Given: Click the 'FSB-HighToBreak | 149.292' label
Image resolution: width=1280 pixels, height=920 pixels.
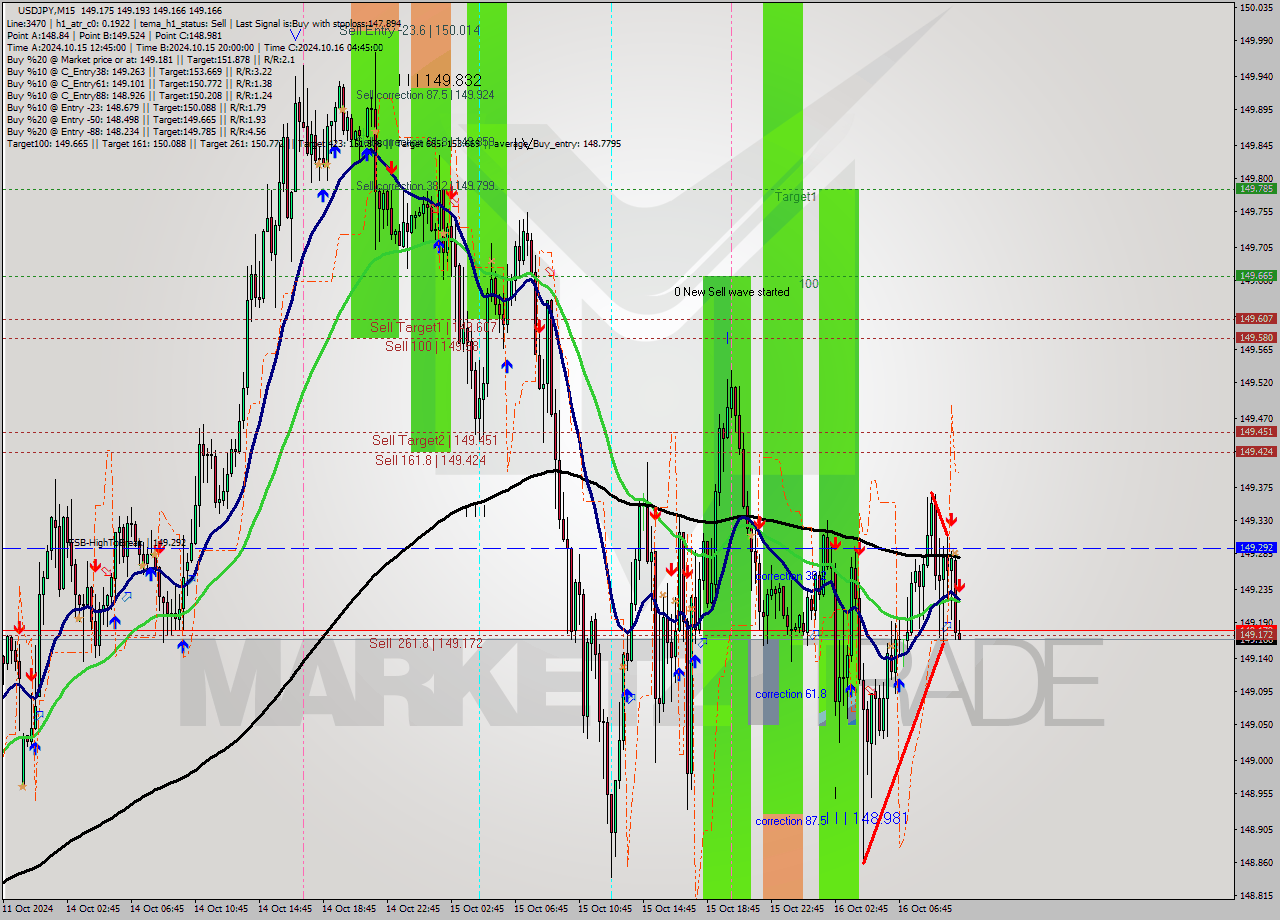Looking at the screenshot, I should tap(127, 543).
